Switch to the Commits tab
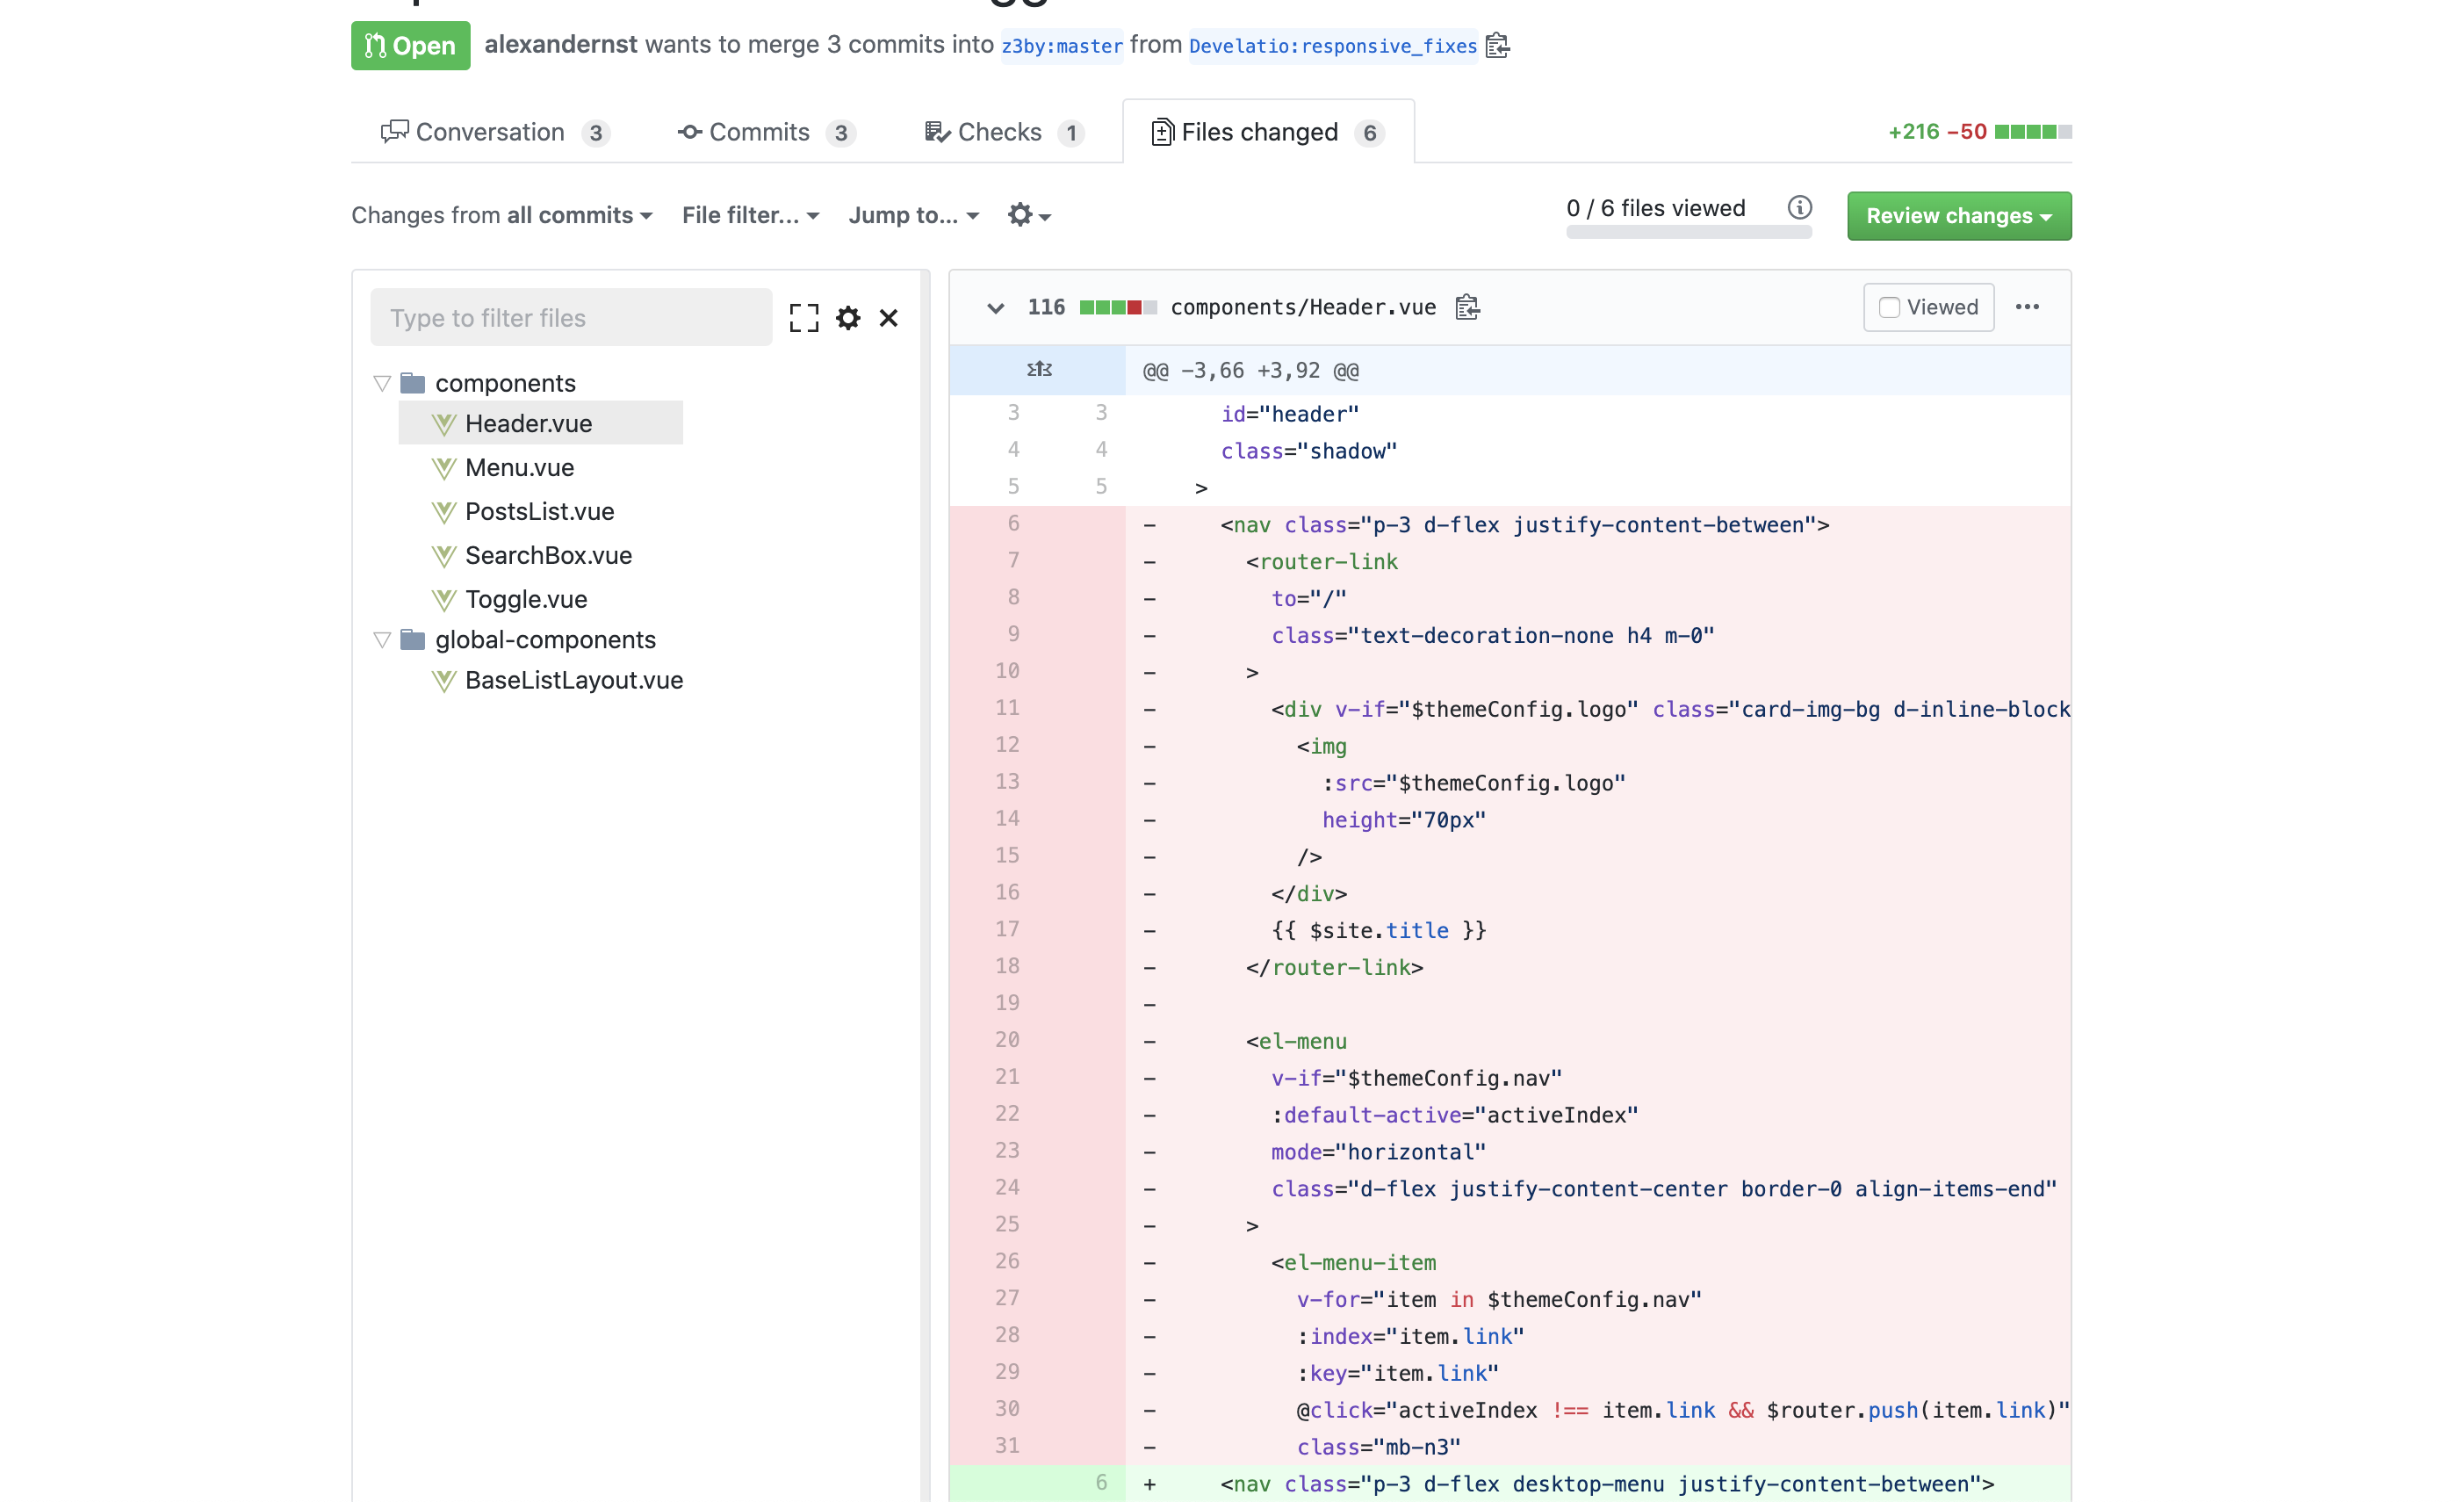Image resolution: width=2464 pixels, height=1502 pixels. pyautogui.click(x=765, y=132)
